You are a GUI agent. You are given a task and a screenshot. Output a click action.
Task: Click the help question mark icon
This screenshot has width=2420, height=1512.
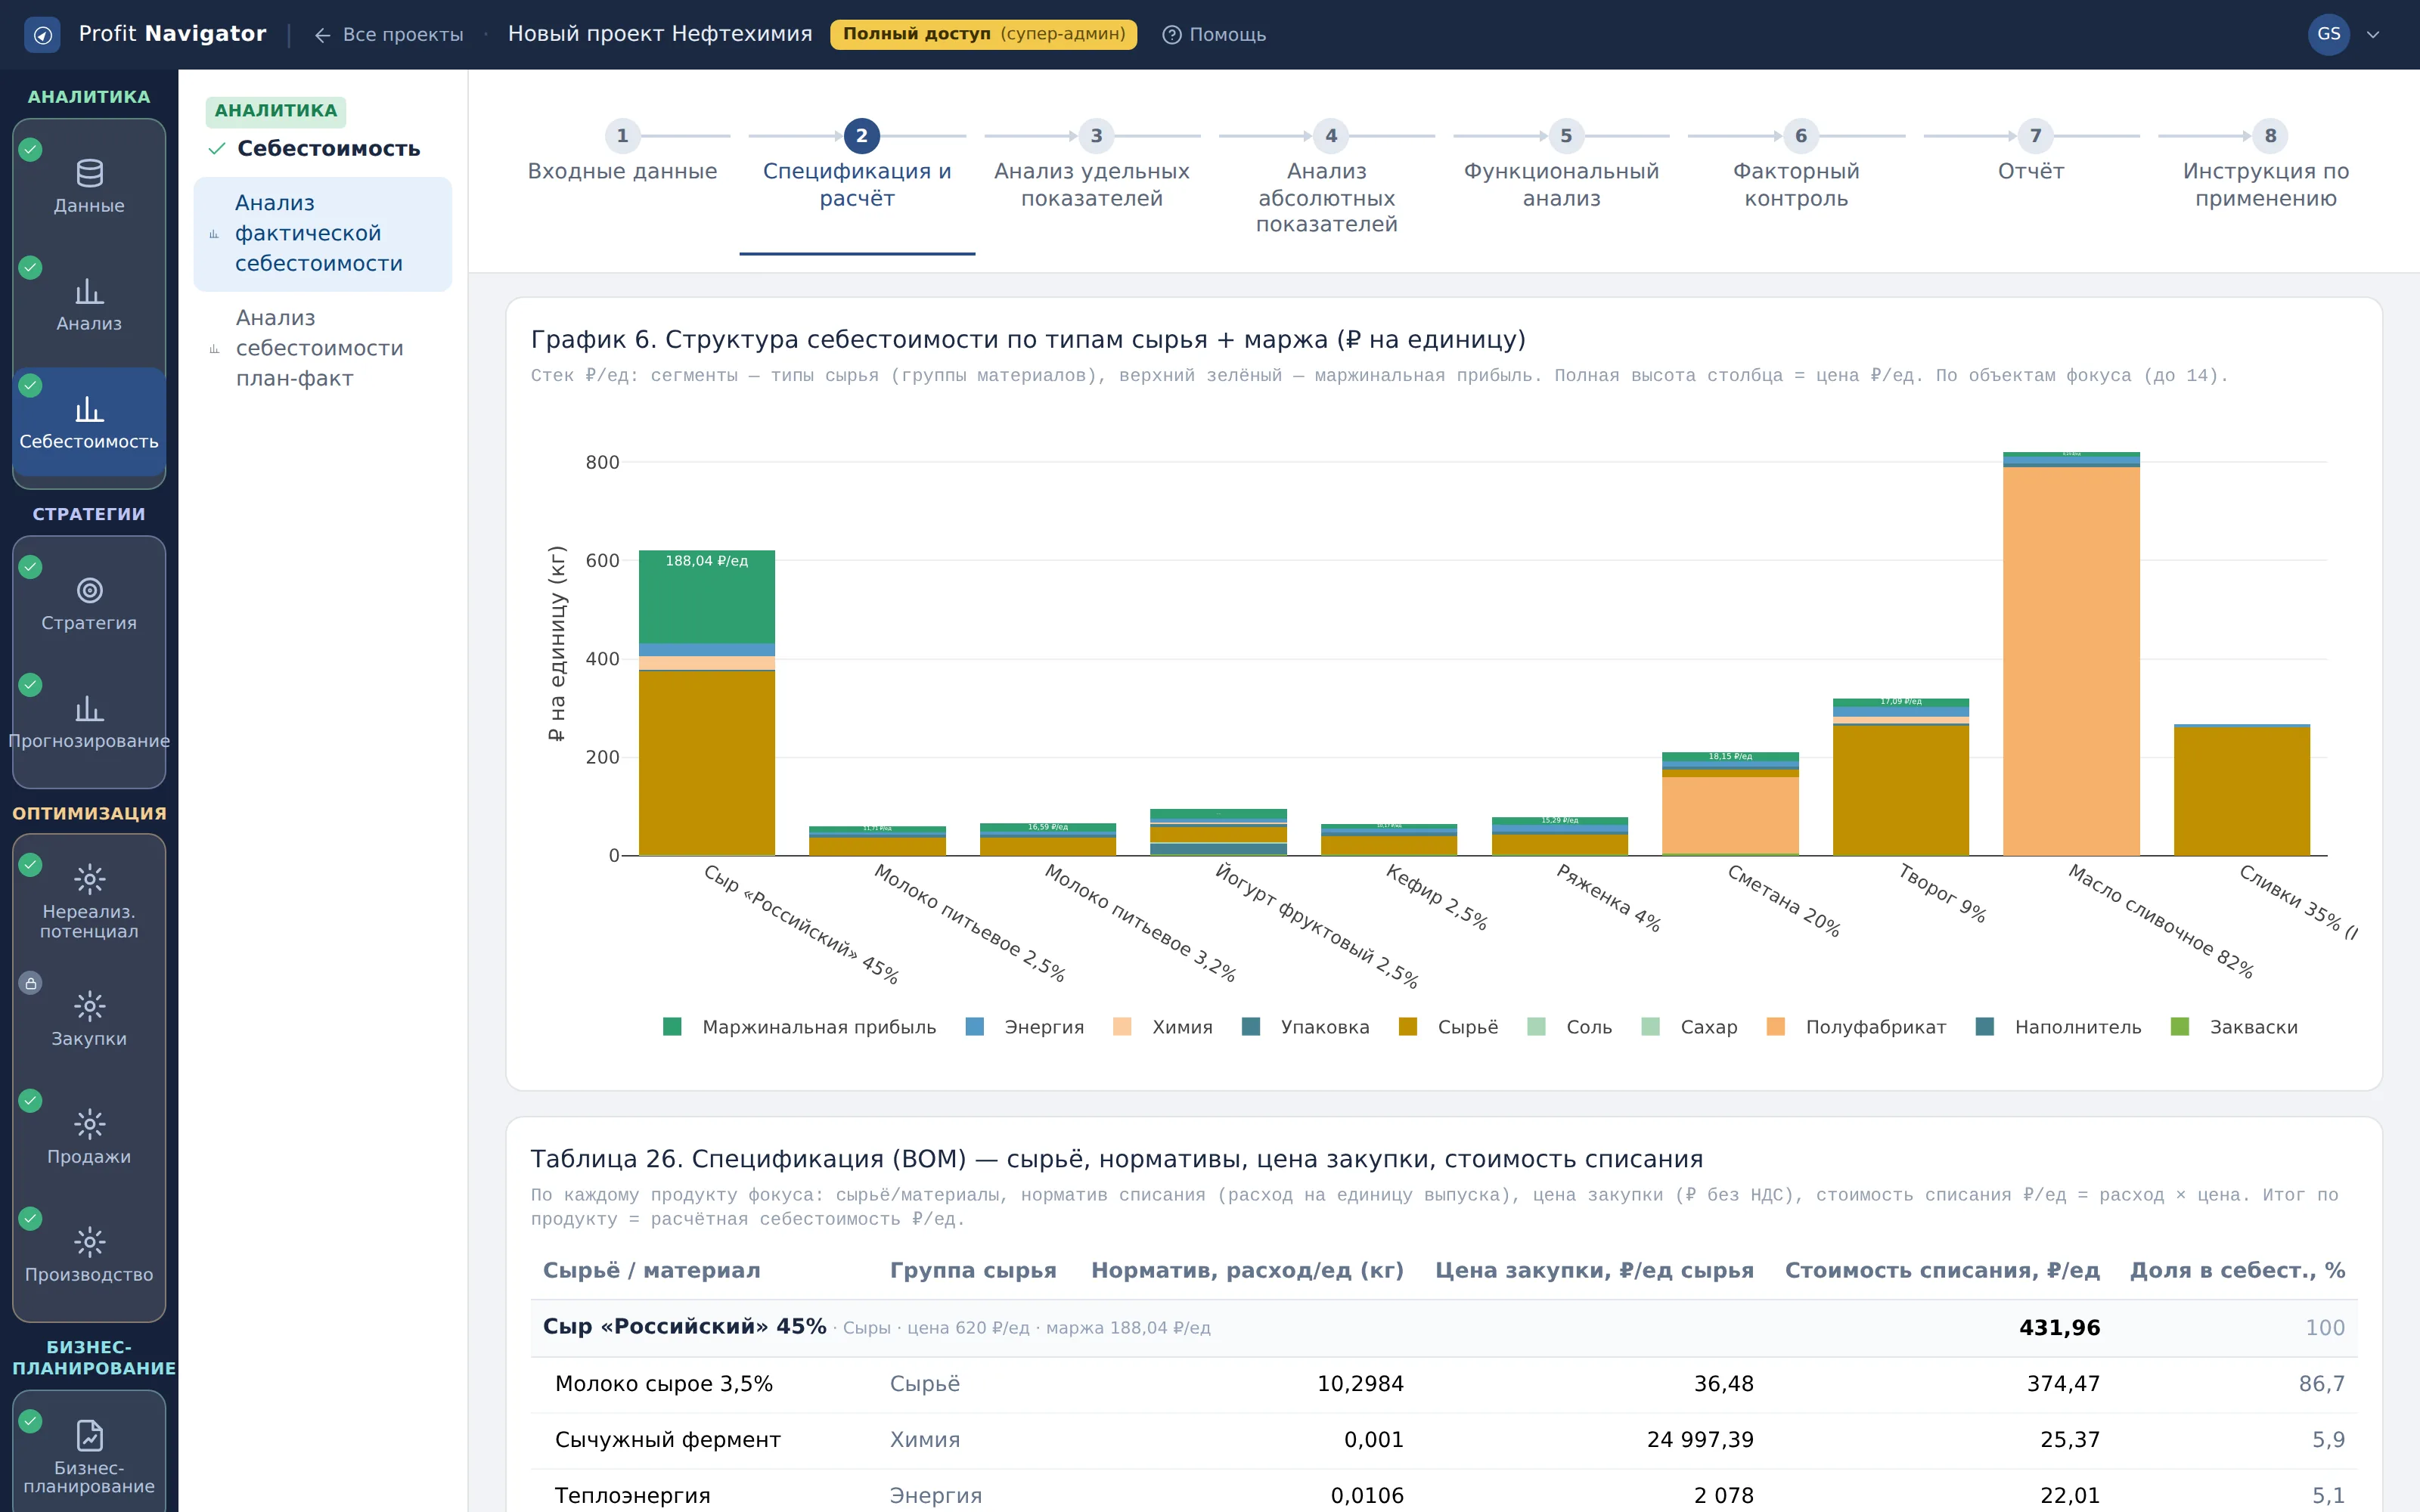1171,35
